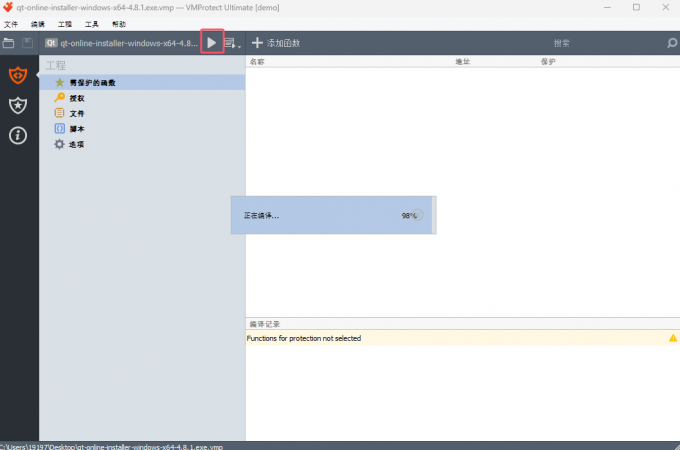This screenshot has width=680, height=450.
Task: Click the yellow warning icon in log
Action: coord(672,338)
